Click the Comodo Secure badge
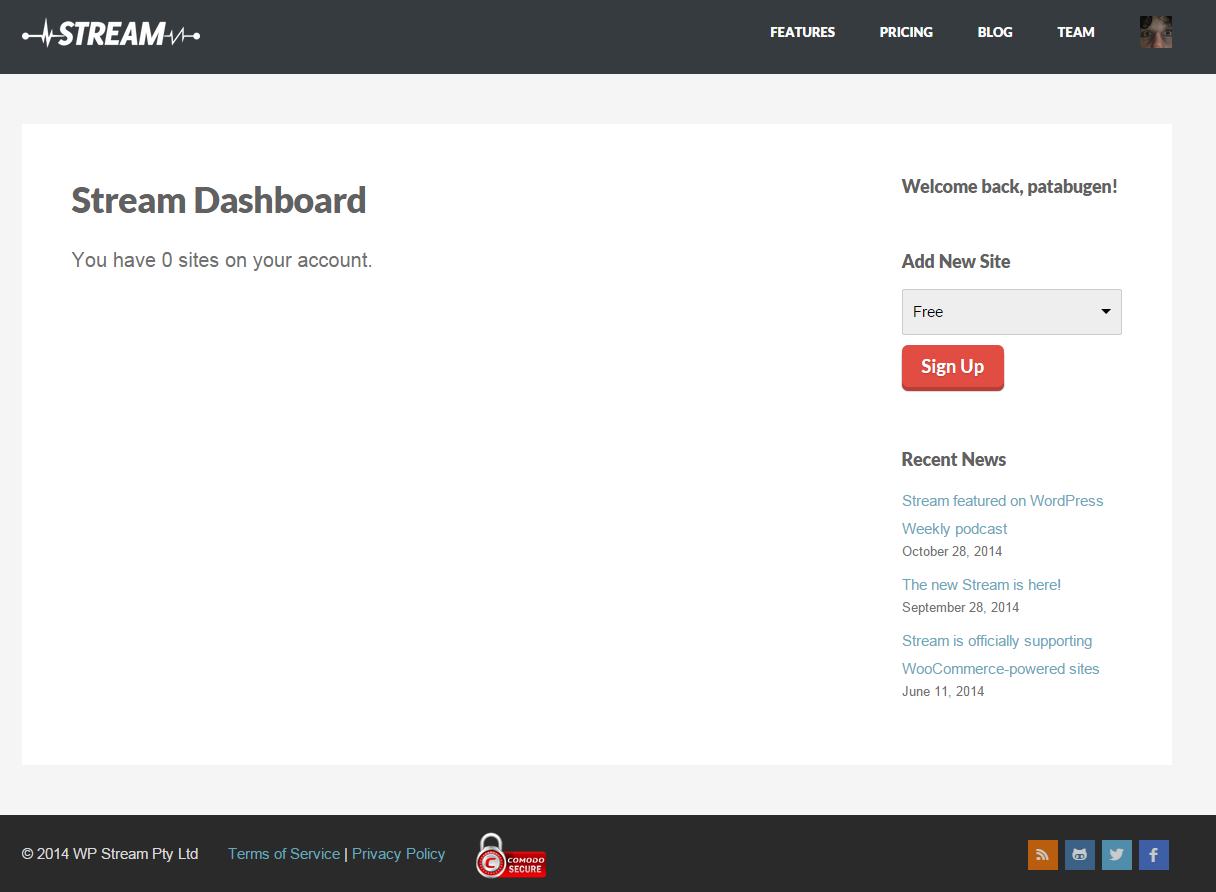 pos(510,856)
